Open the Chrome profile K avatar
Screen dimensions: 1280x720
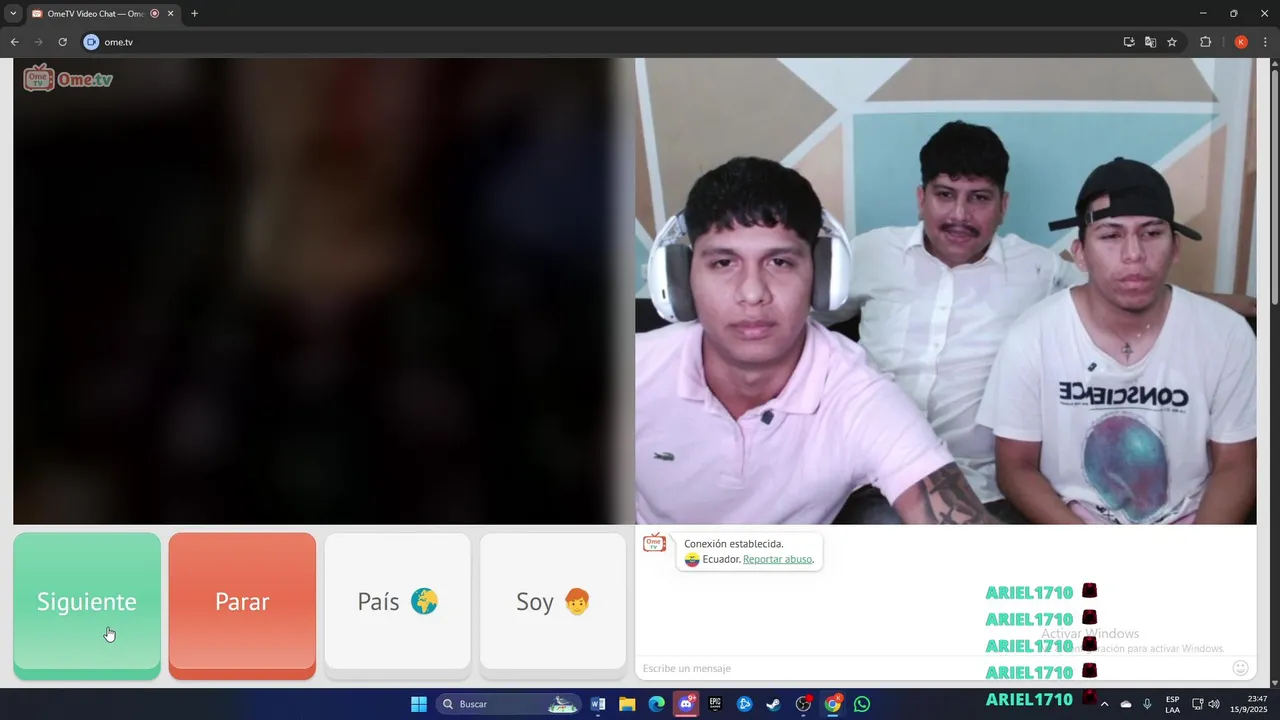[1241, 42]
